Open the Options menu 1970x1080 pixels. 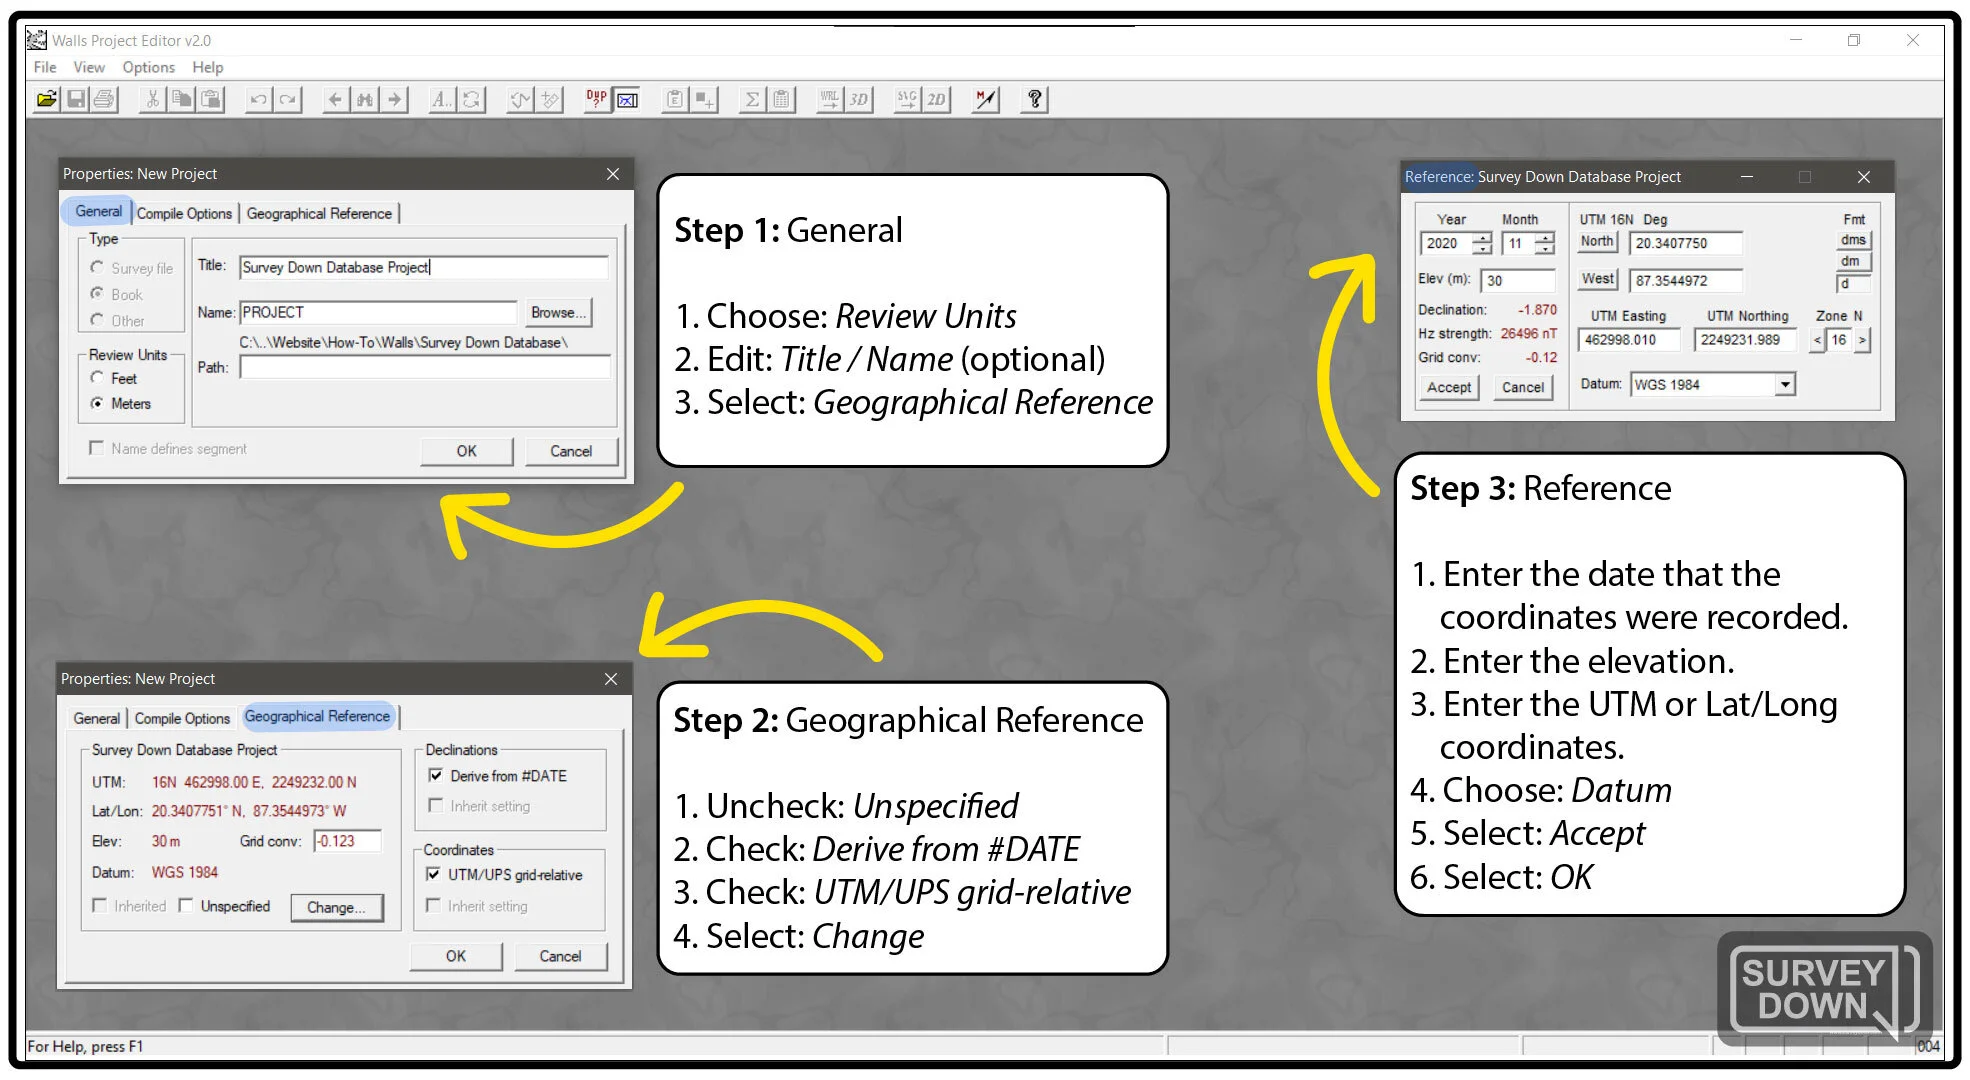(x=148, y=67)
